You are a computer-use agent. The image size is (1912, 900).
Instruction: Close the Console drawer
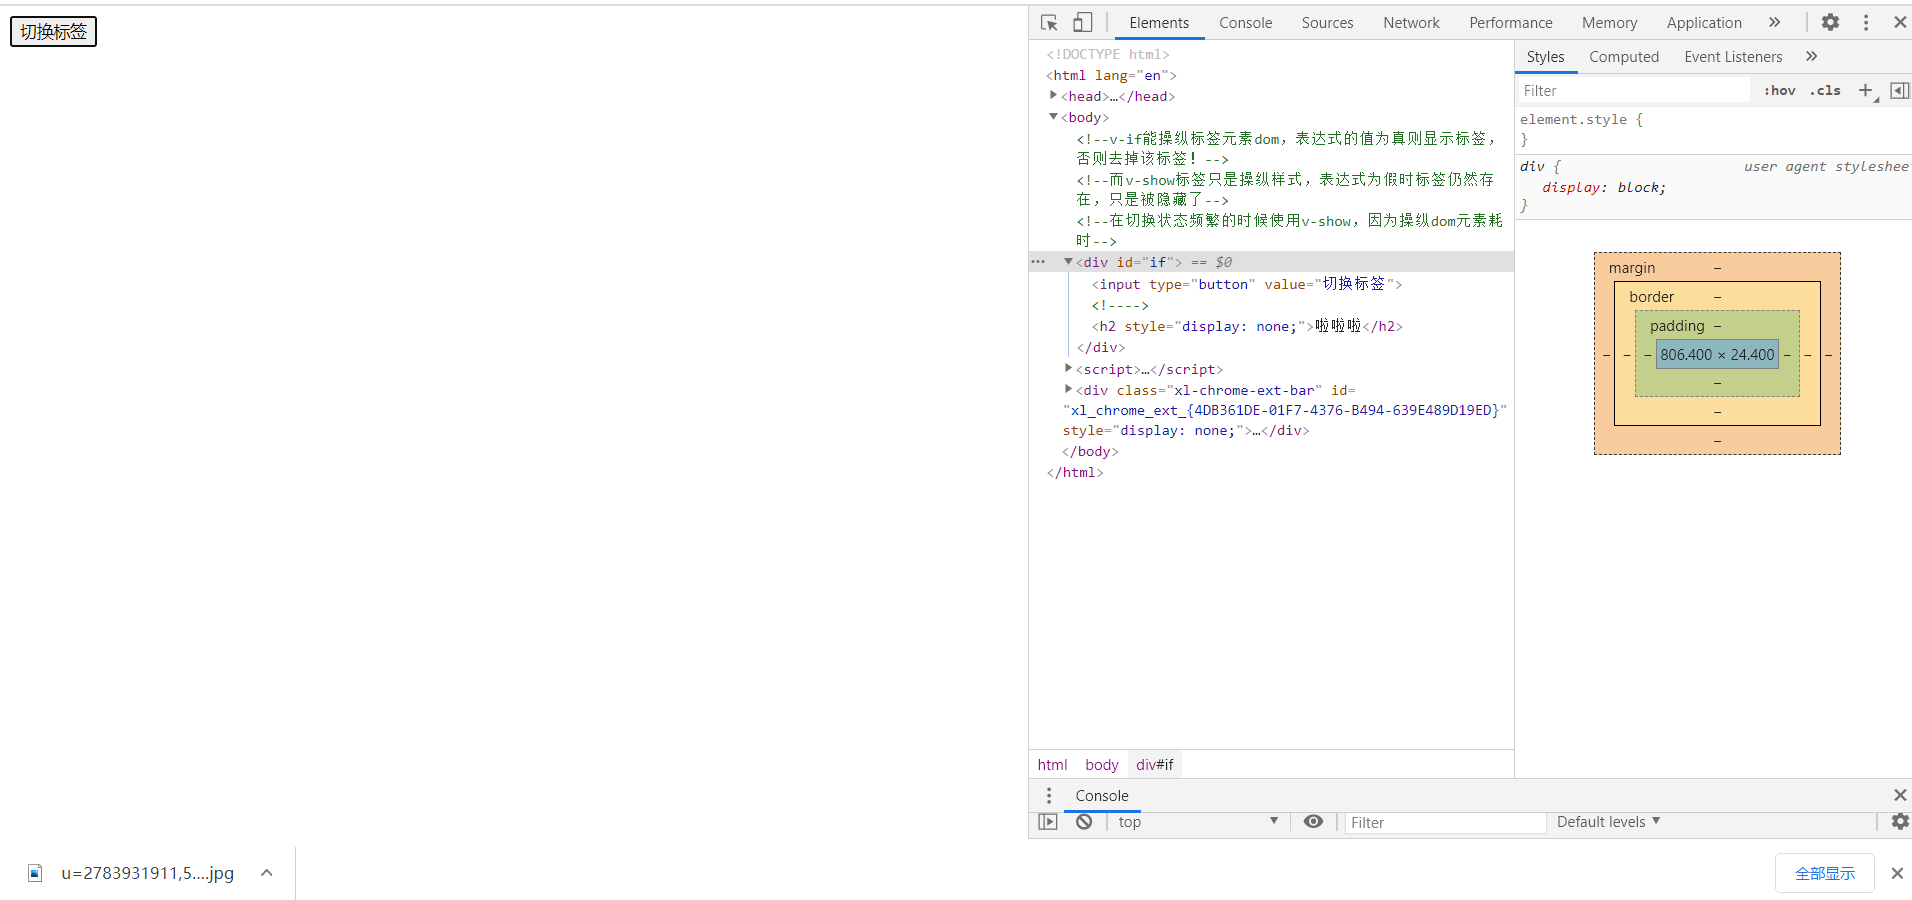tap(1899, 795)
